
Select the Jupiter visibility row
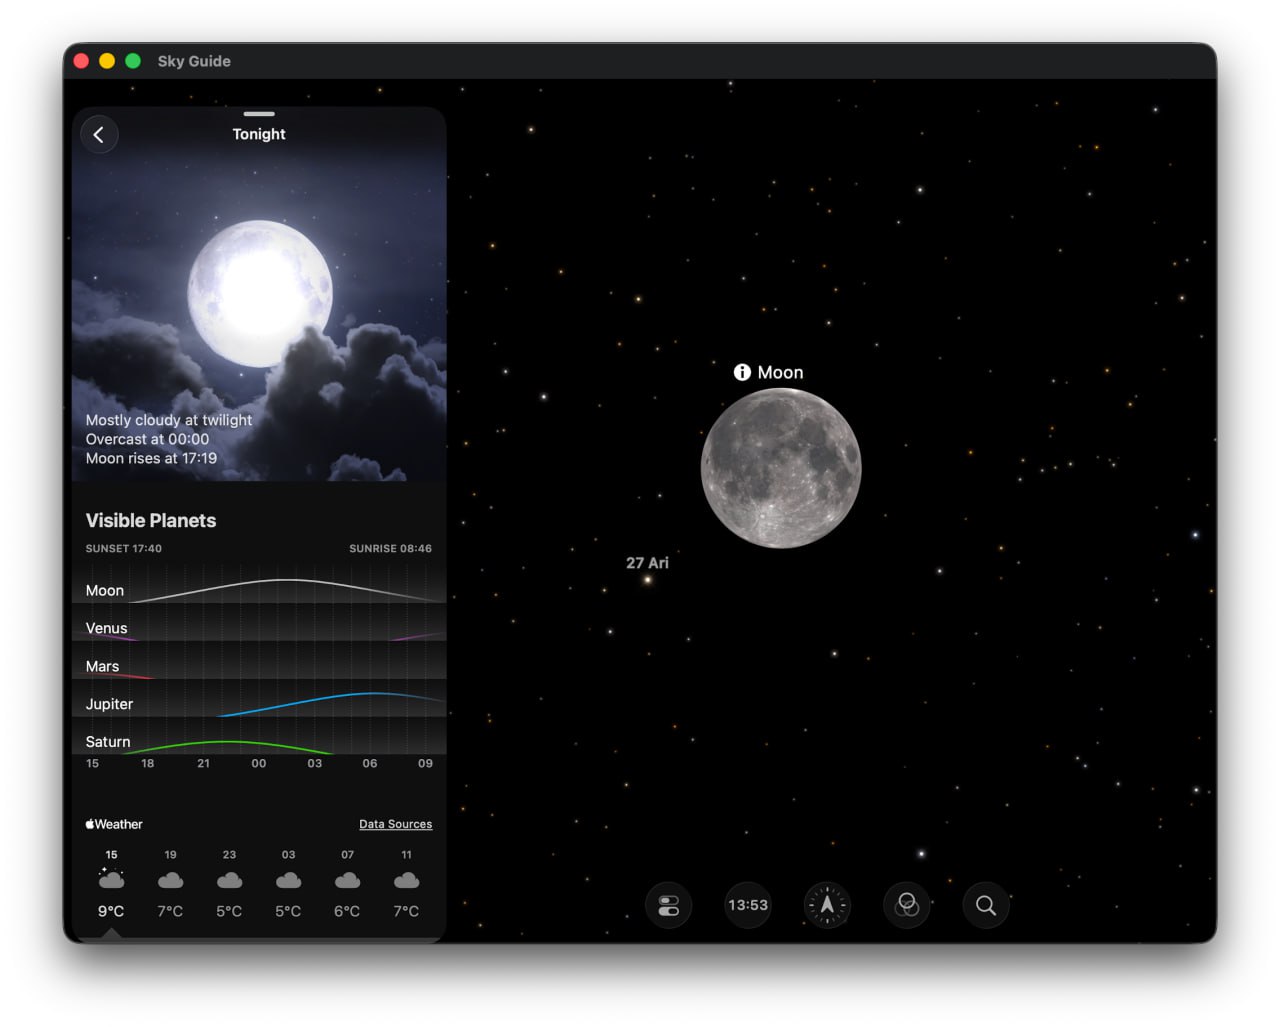coord(259,703)
